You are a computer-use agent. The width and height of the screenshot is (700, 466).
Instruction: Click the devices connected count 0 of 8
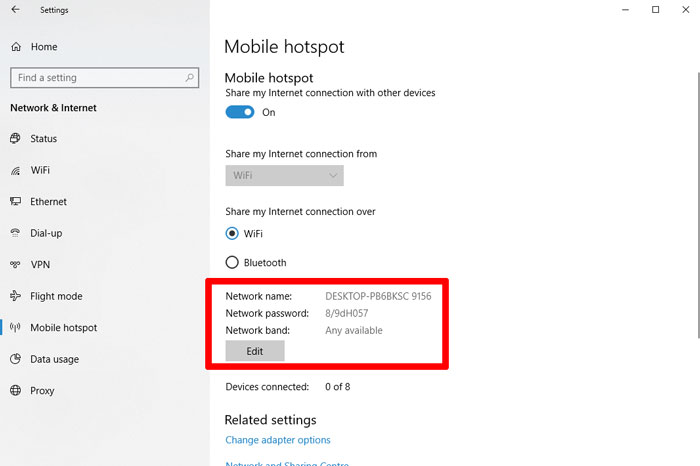(x=338, y=387)
